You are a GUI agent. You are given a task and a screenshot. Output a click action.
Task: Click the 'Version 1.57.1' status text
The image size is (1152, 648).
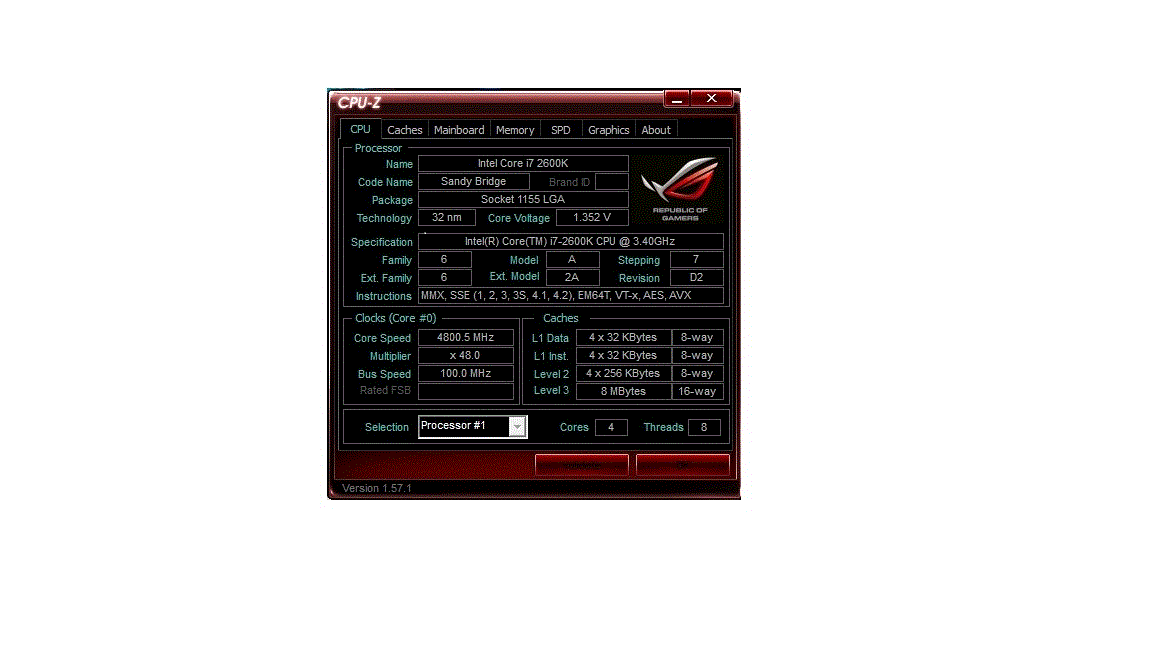pyautogui.click(x=377, y=488)
